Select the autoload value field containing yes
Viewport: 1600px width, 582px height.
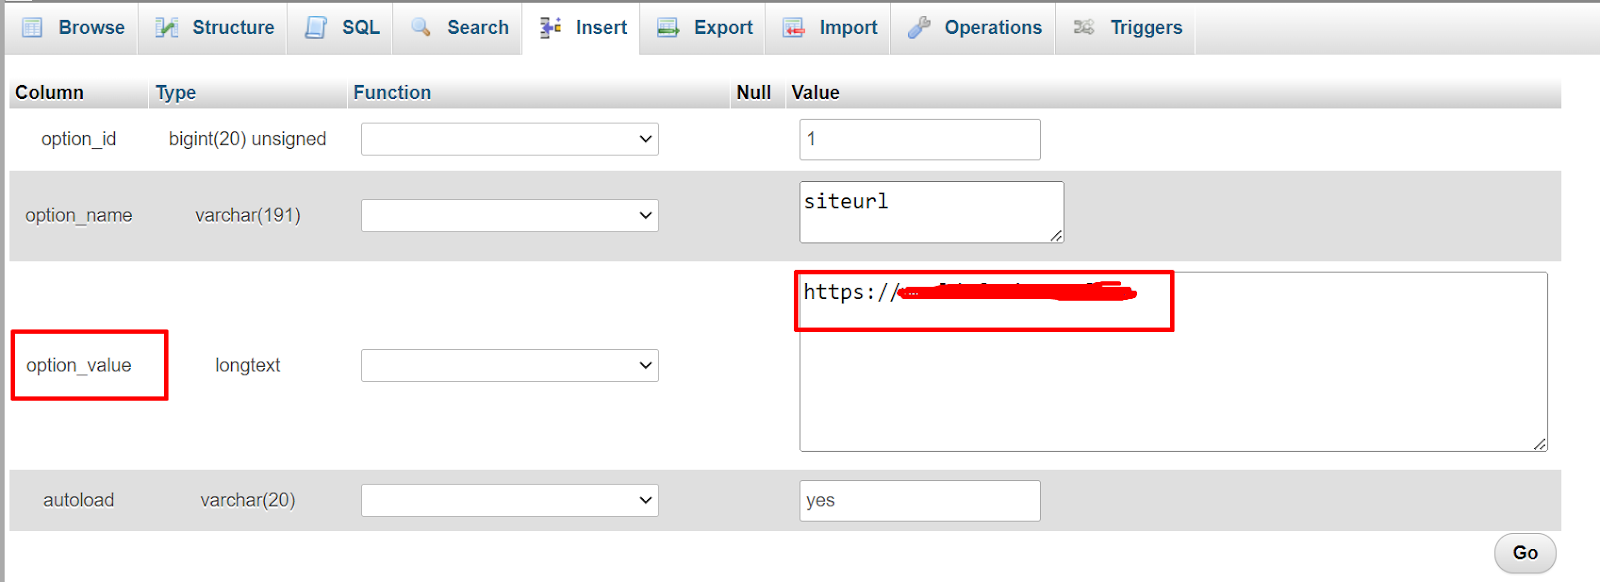click(x=919, y=500)
